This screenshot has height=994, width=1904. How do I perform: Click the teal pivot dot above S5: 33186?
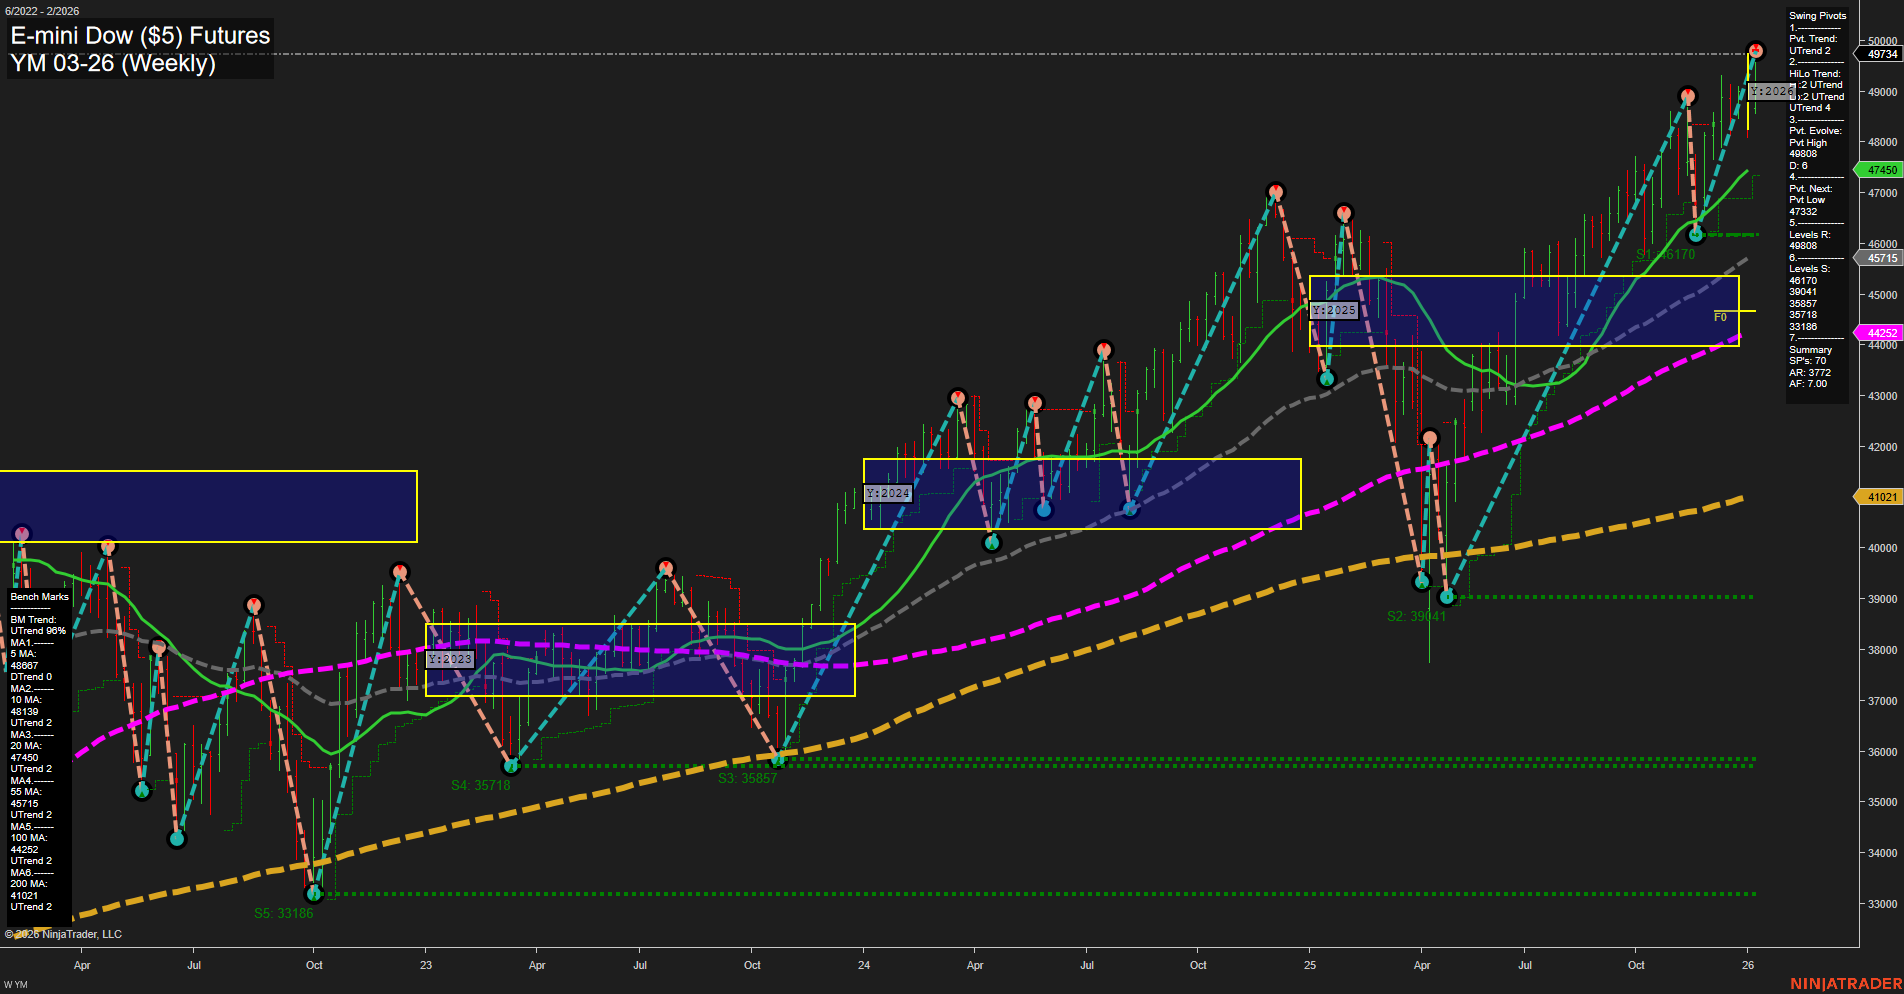pos(315,893)
